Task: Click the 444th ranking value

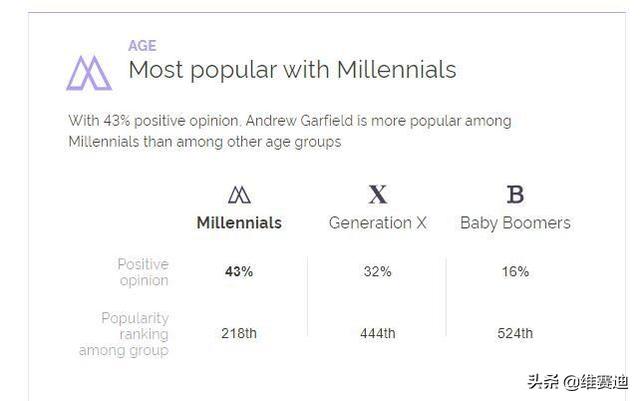Action: (378, 333)
